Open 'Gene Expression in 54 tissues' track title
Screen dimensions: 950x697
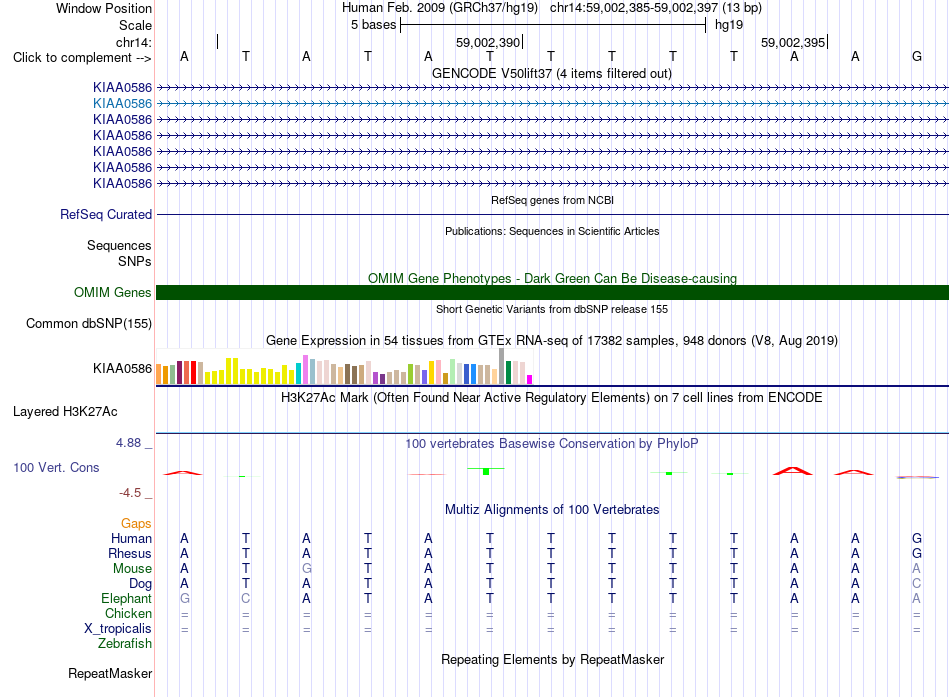552,341
